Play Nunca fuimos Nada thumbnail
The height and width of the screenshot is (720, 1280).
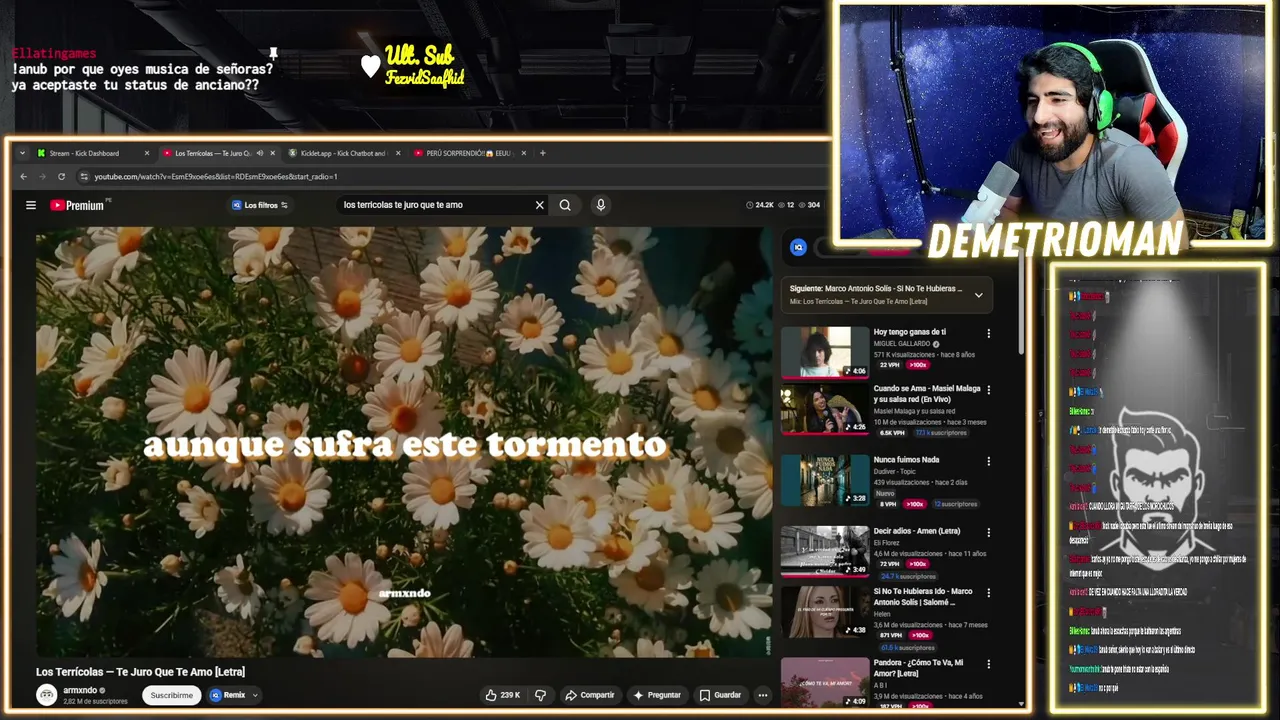[x=825, y=480]
